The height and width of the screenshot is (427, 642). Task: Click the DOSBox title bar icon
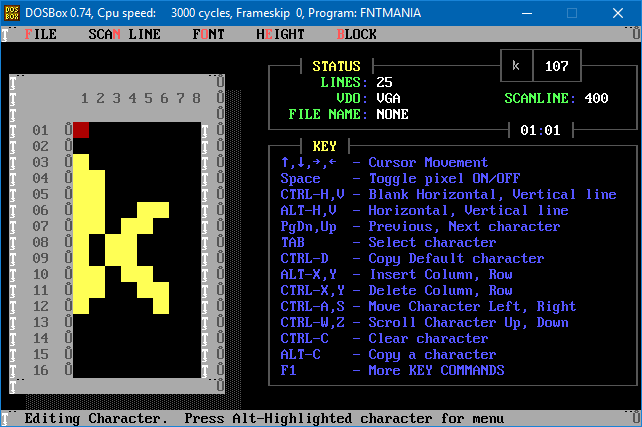pos(12,10)
